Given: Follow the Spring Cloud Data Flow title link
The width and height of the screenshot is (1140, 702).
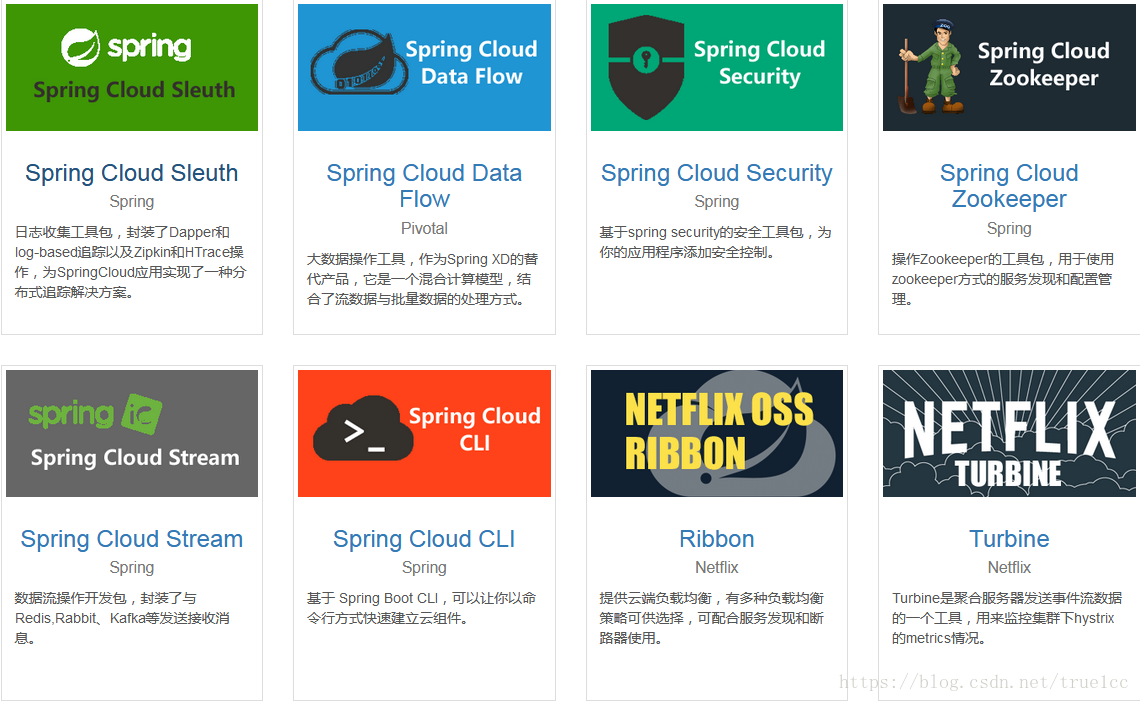Looking at the screenshot, I should pyautogui.click(x=425, y=186).
